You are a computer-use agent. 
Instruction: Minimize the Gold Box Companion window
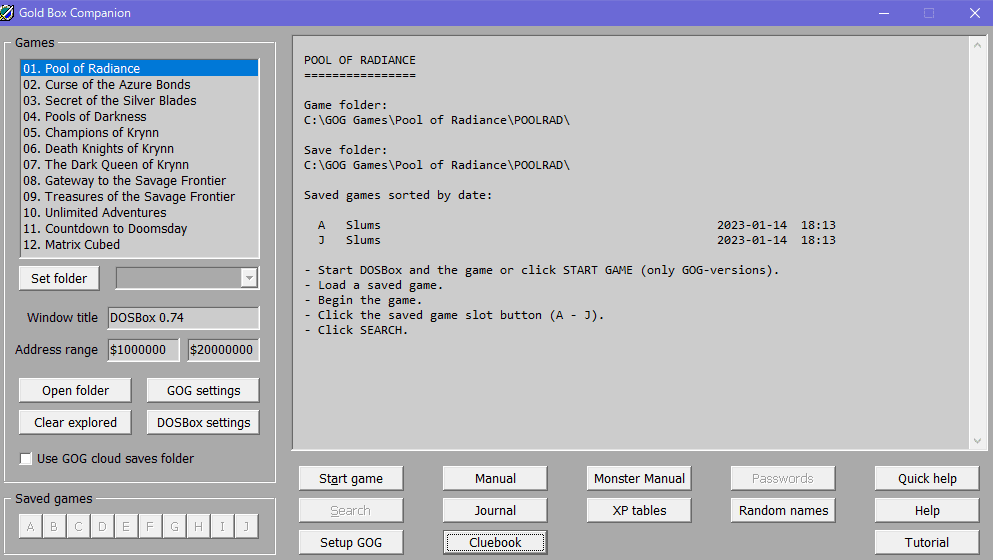pos(884,13)
